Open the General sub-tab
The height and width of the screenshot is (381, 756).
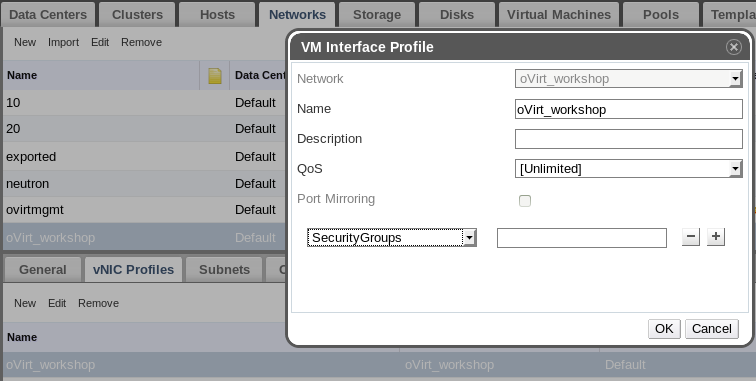[42, 269]
